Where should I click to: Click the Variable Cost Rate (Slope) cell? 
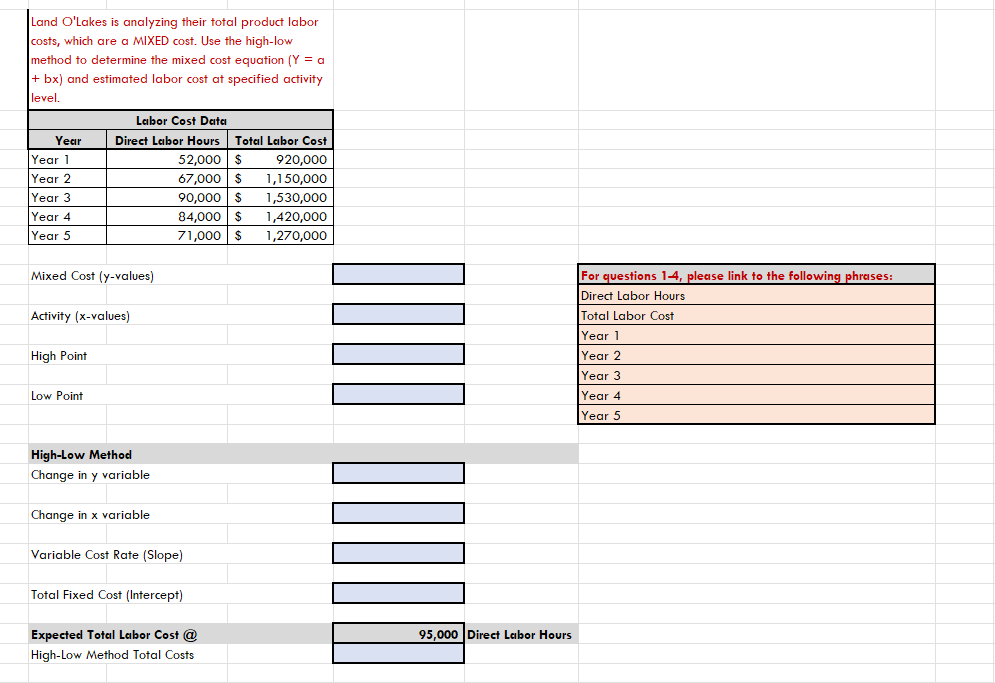click(x=397, y=552)
